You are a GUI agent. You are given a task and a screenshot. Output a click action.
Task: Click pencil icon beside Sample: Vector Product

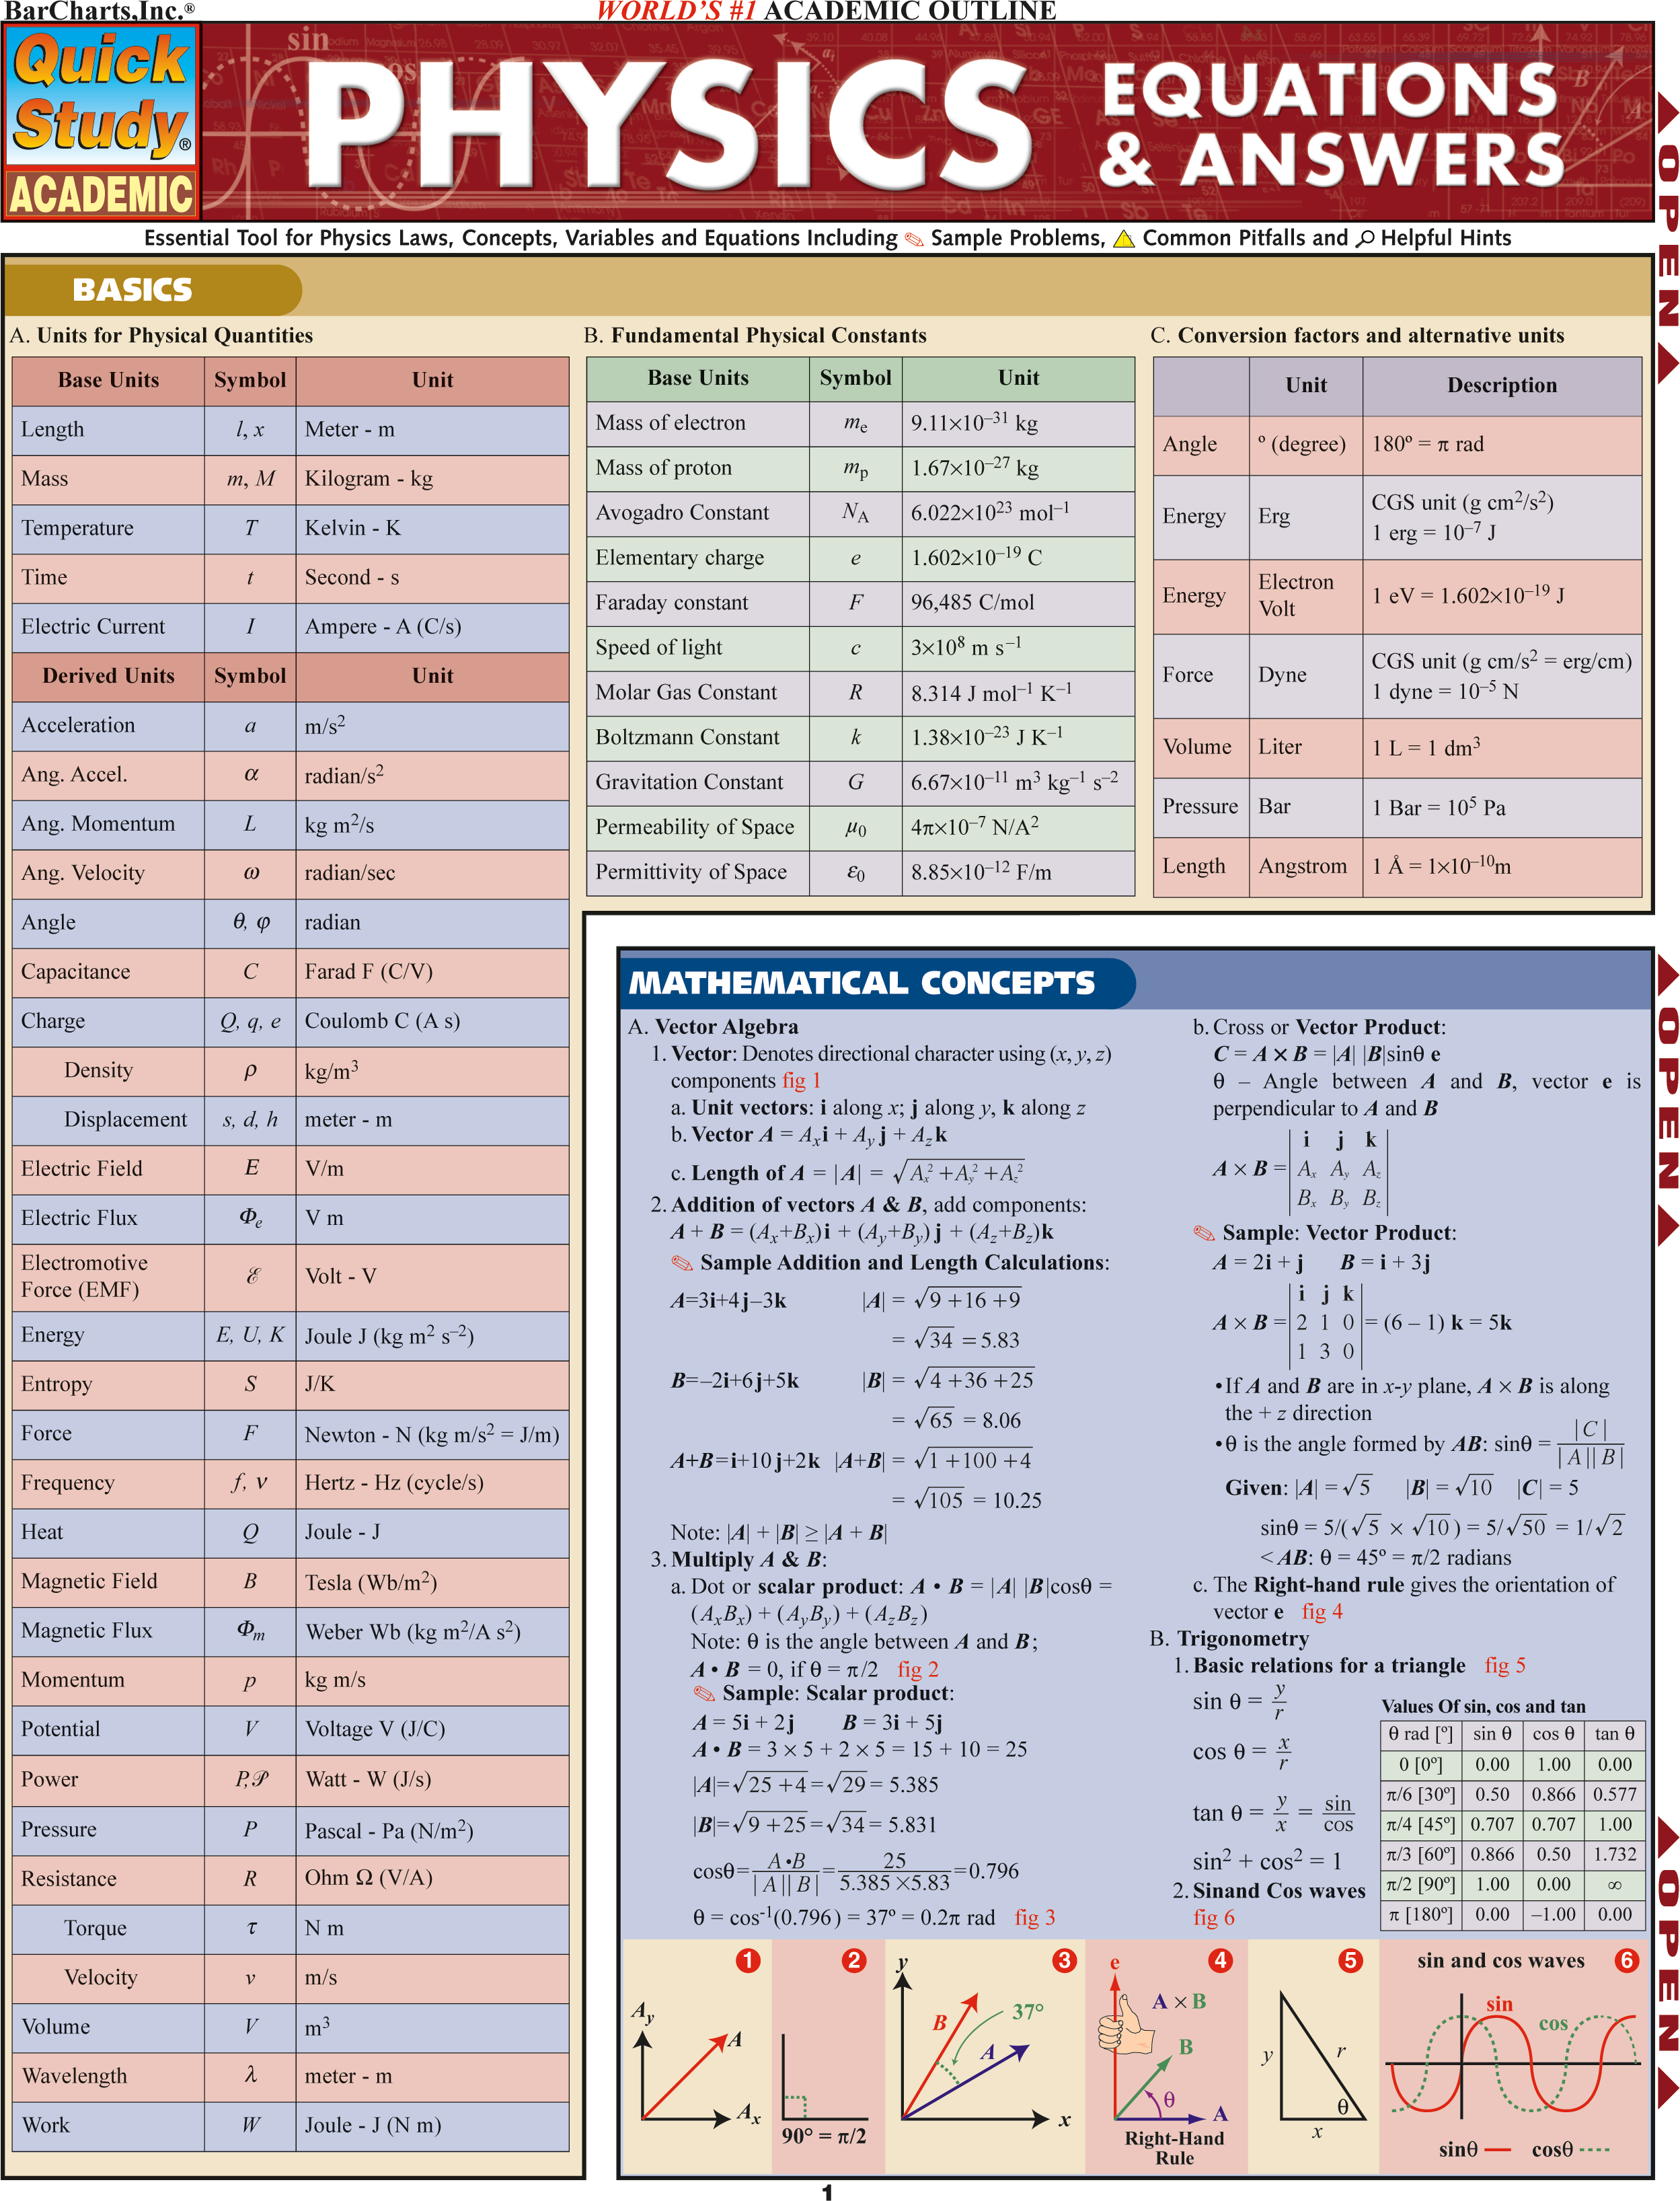[x=1204, y=1233]
